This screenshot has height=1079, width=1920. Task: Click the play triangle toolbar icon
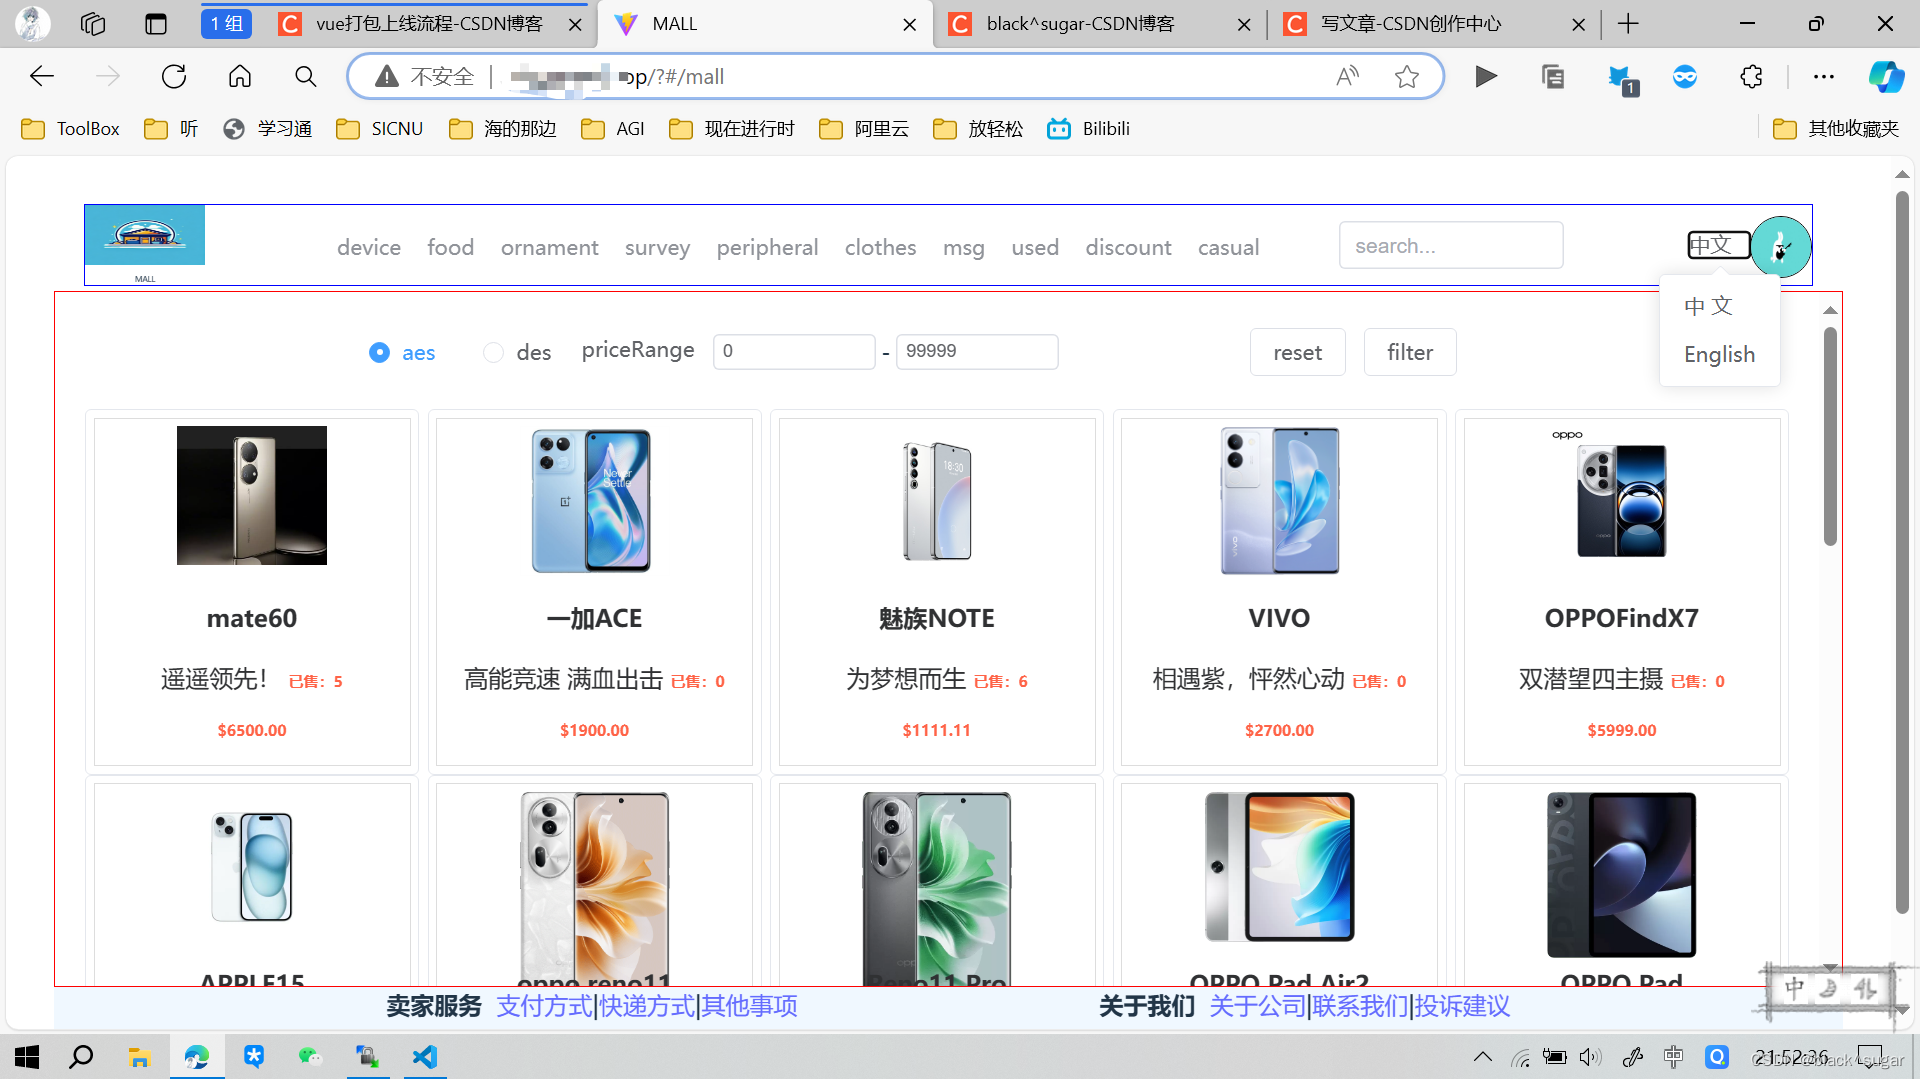1486,76
